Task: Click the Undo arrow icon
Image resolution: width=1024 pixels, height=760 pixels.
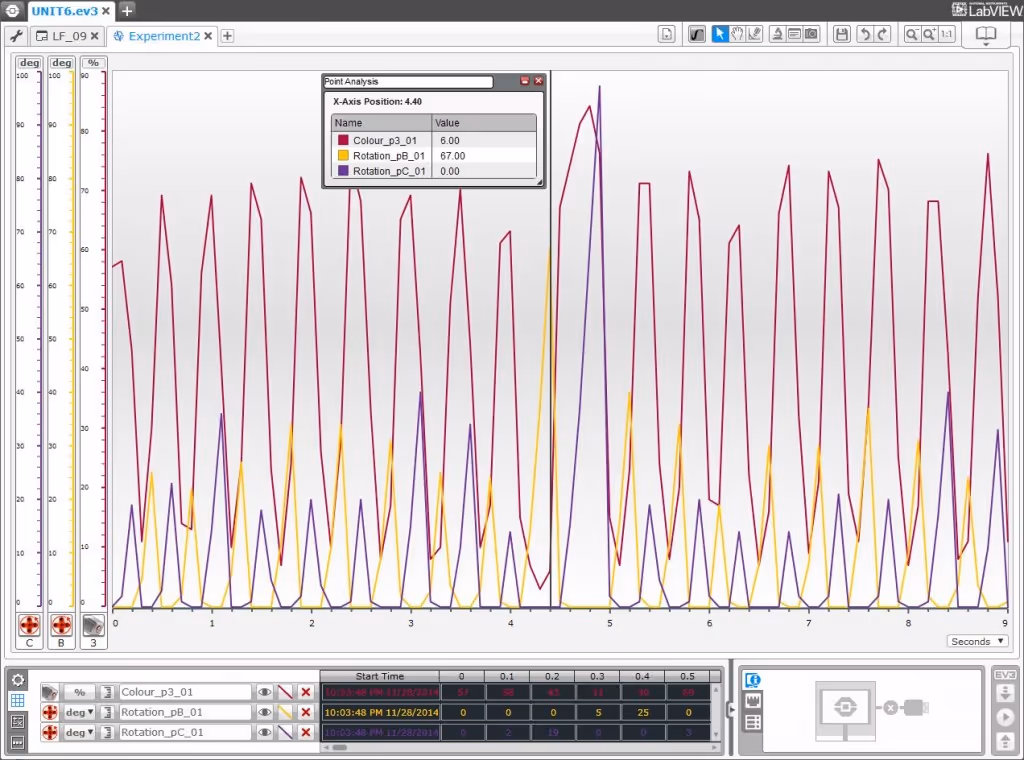Action: [x=866, y=34]
